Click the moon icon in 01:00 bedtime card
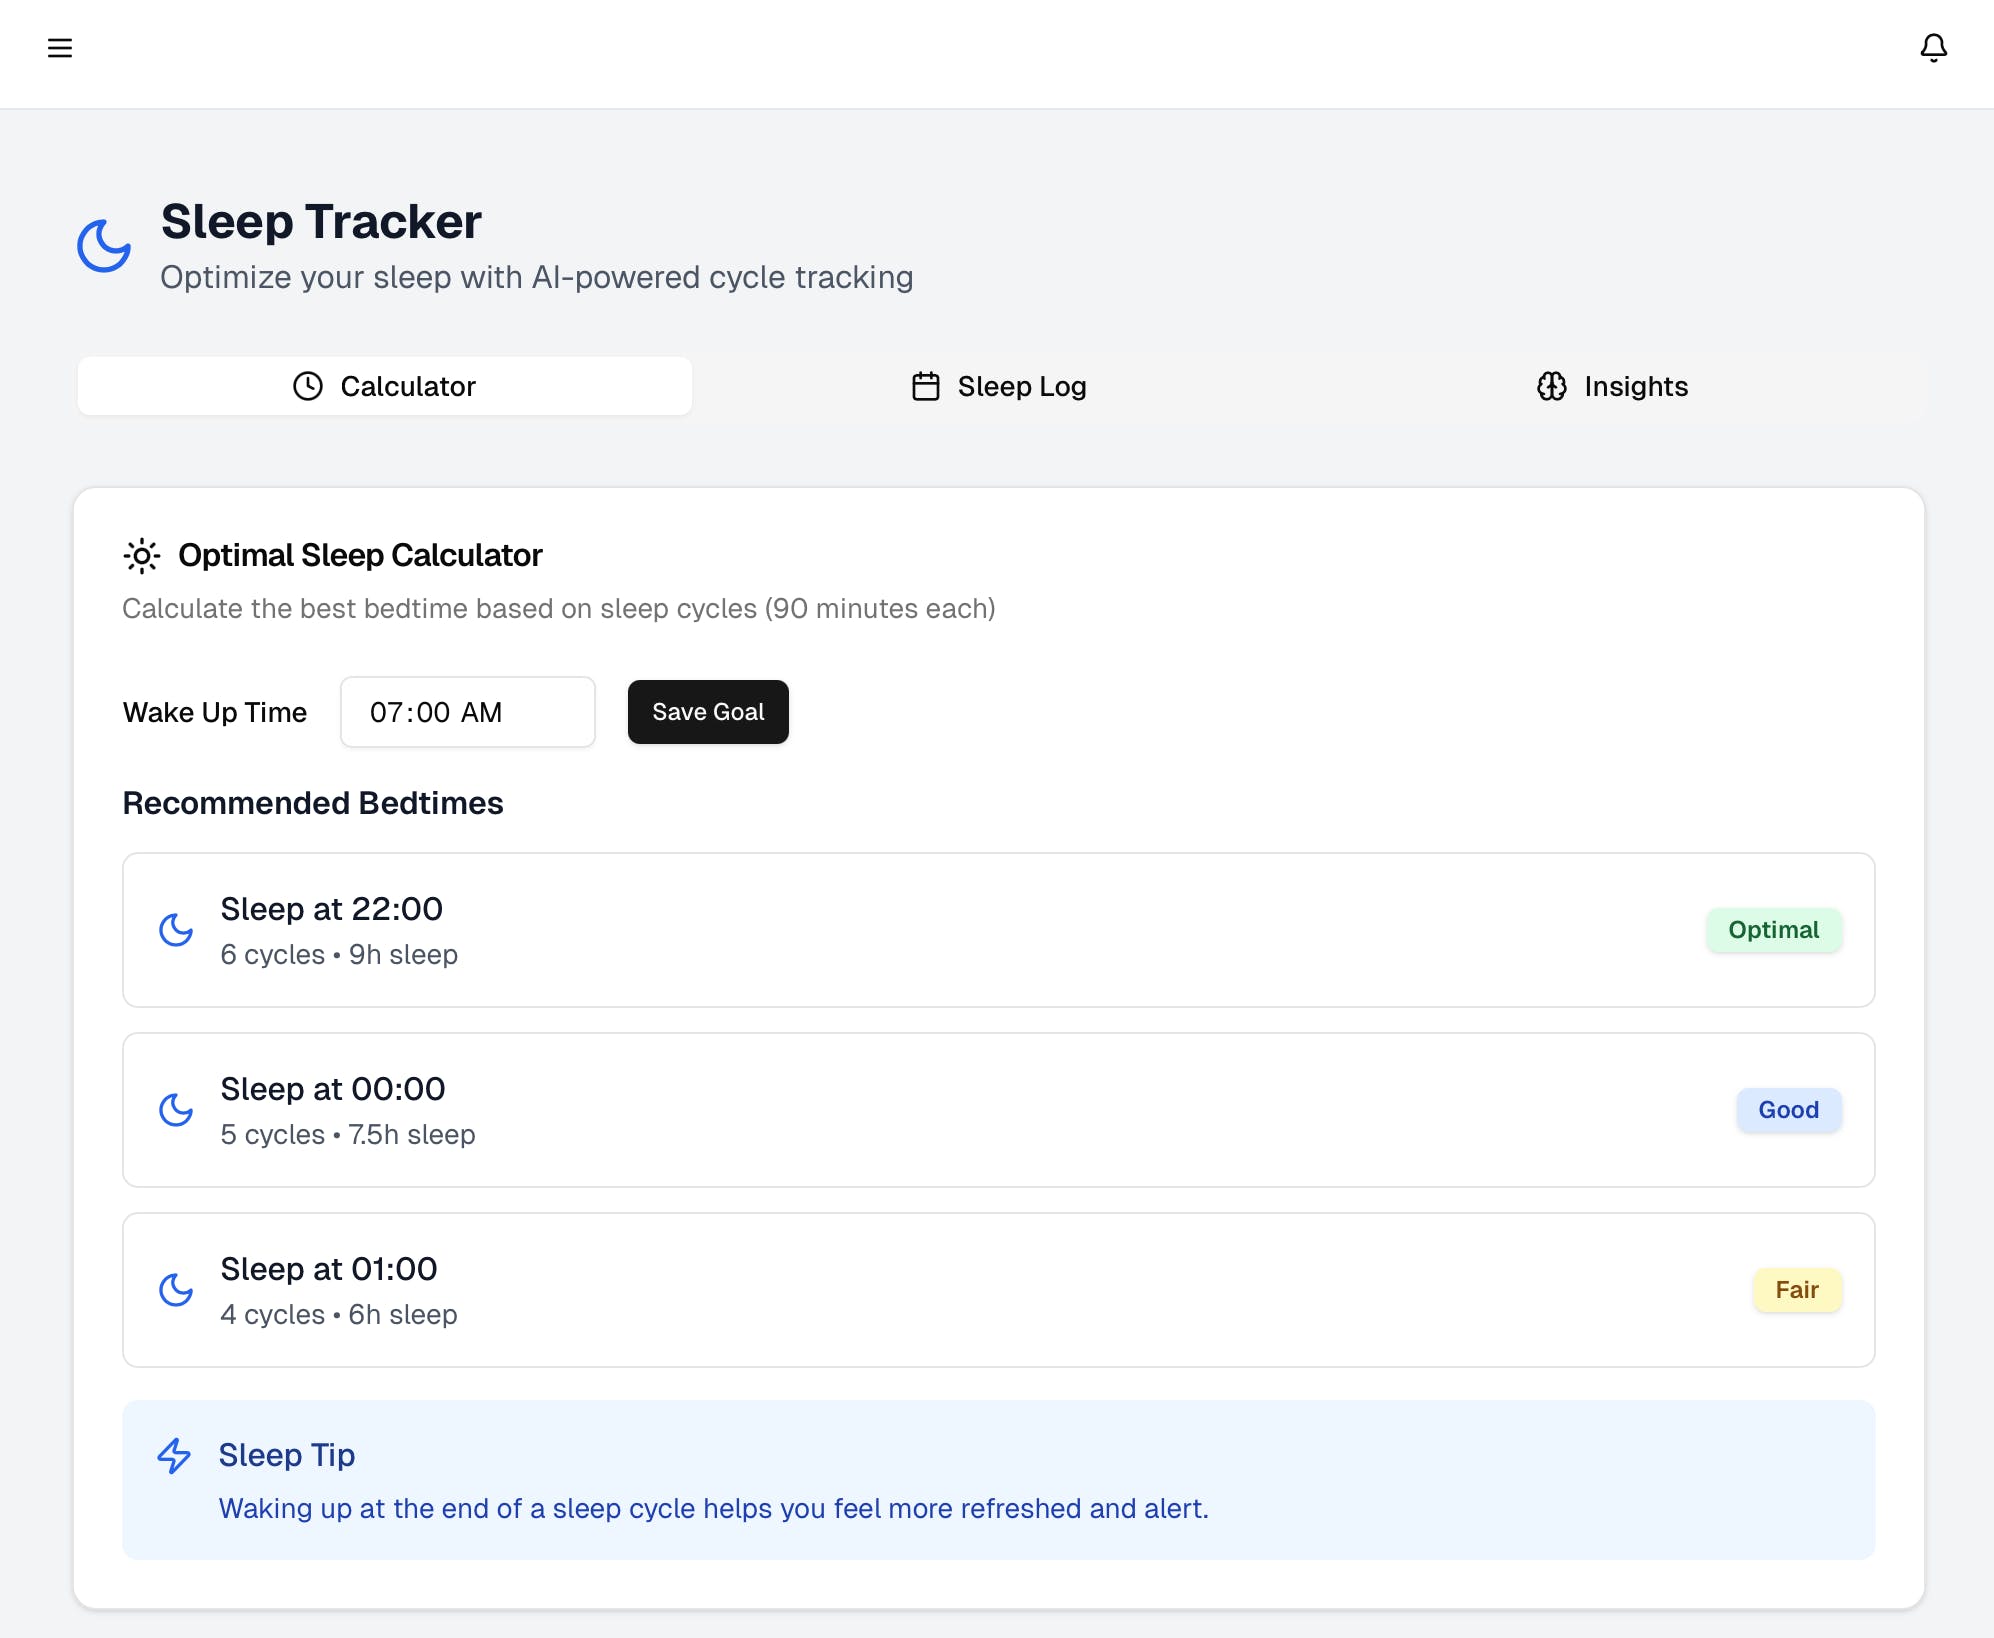 click(176, 1290)
